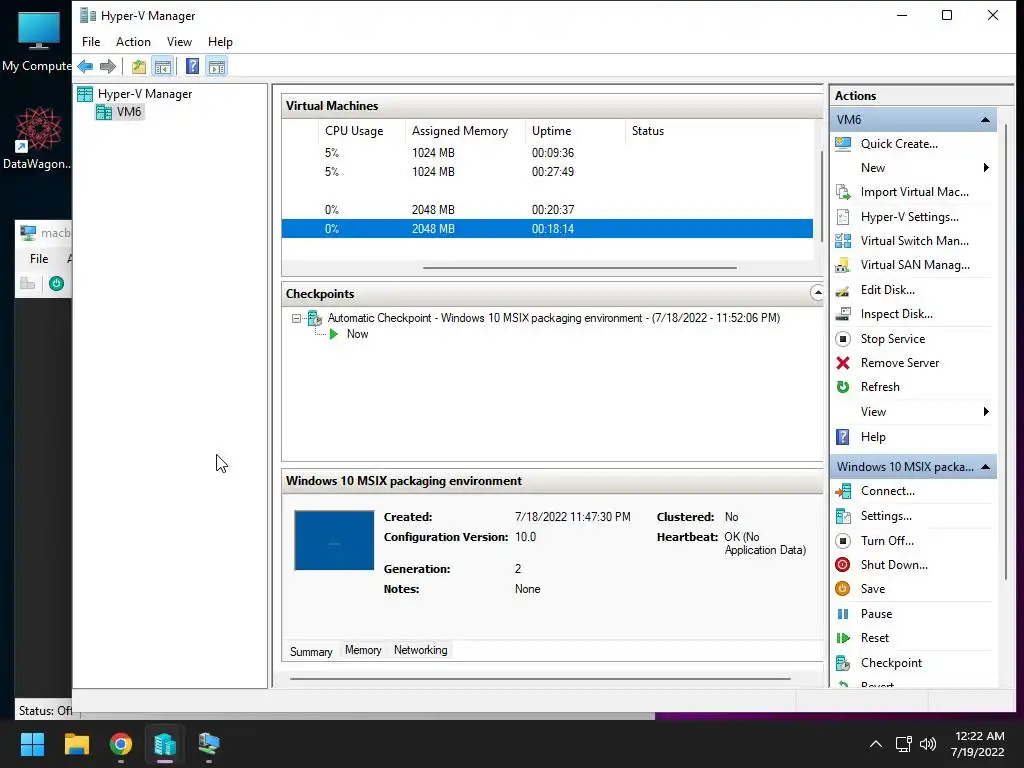This screenshot has width=1024, height=768.
Task: Click the horizontal scrollbar under Virtual Machines list
Action: [579, 268]
